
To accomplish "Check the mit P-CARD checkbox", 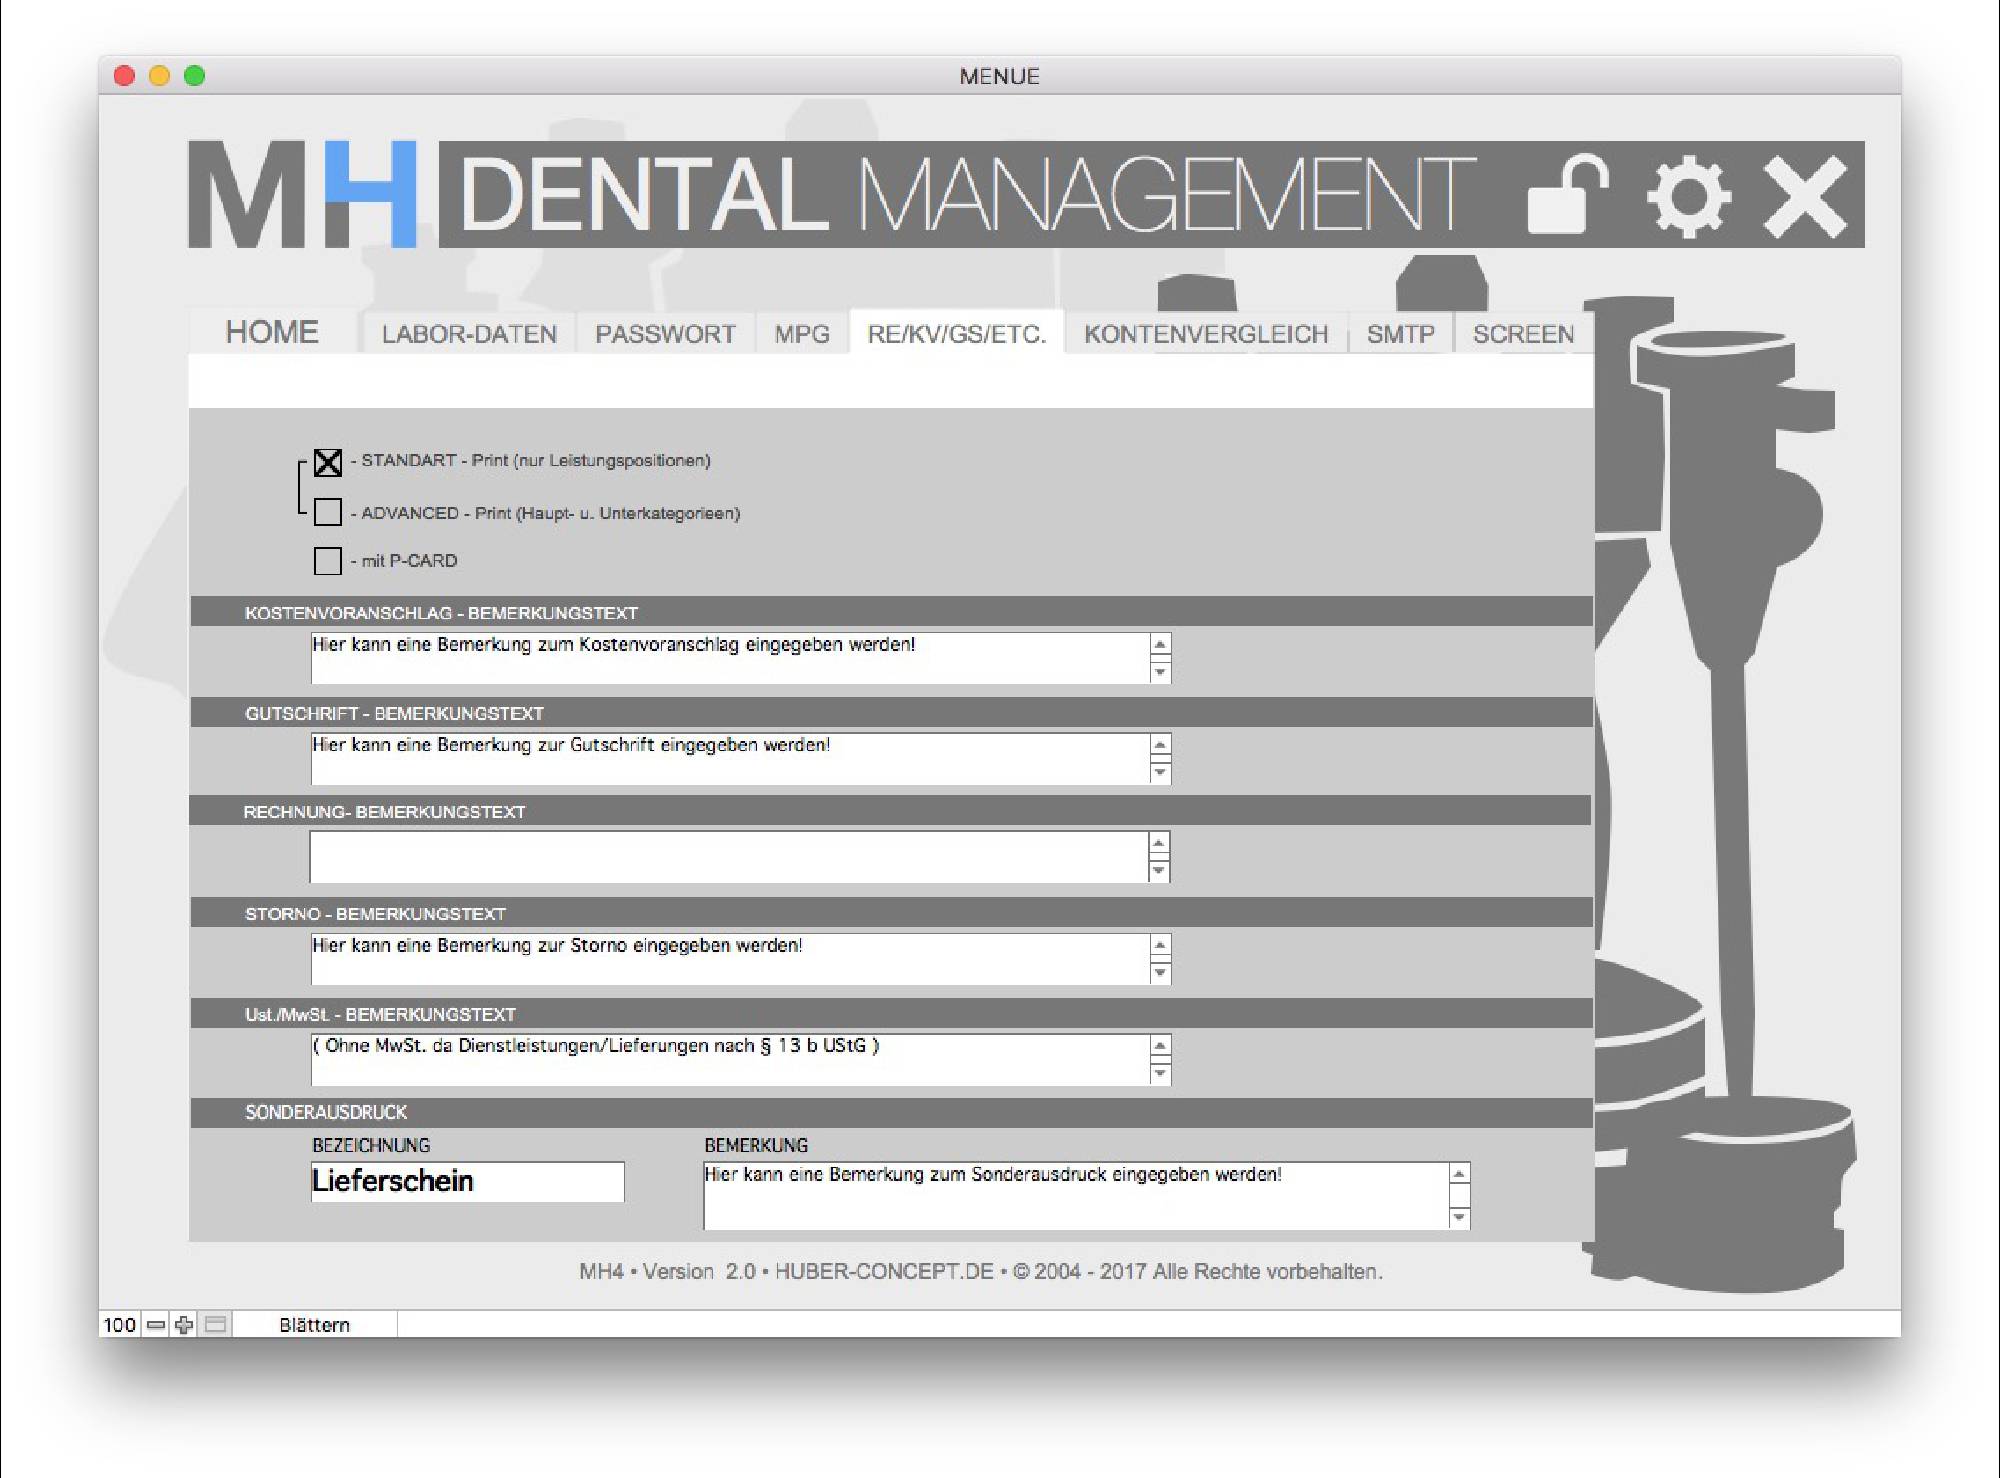I will click(328, 561).
